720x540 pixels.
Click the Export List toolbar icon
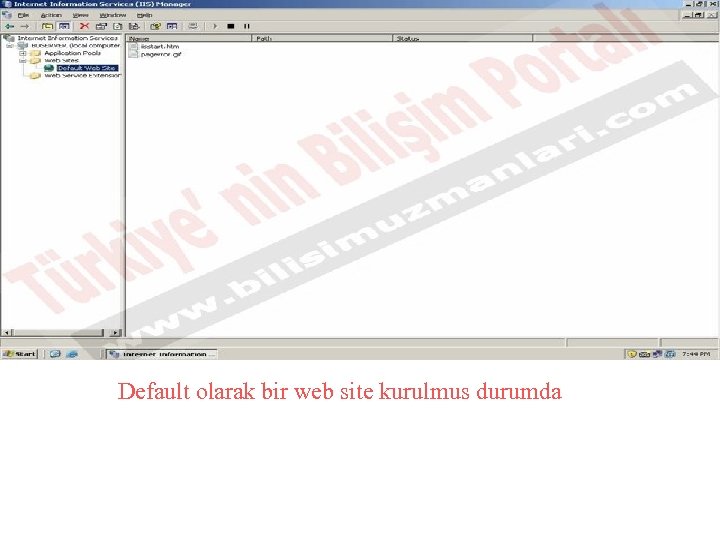pos(134,27)
